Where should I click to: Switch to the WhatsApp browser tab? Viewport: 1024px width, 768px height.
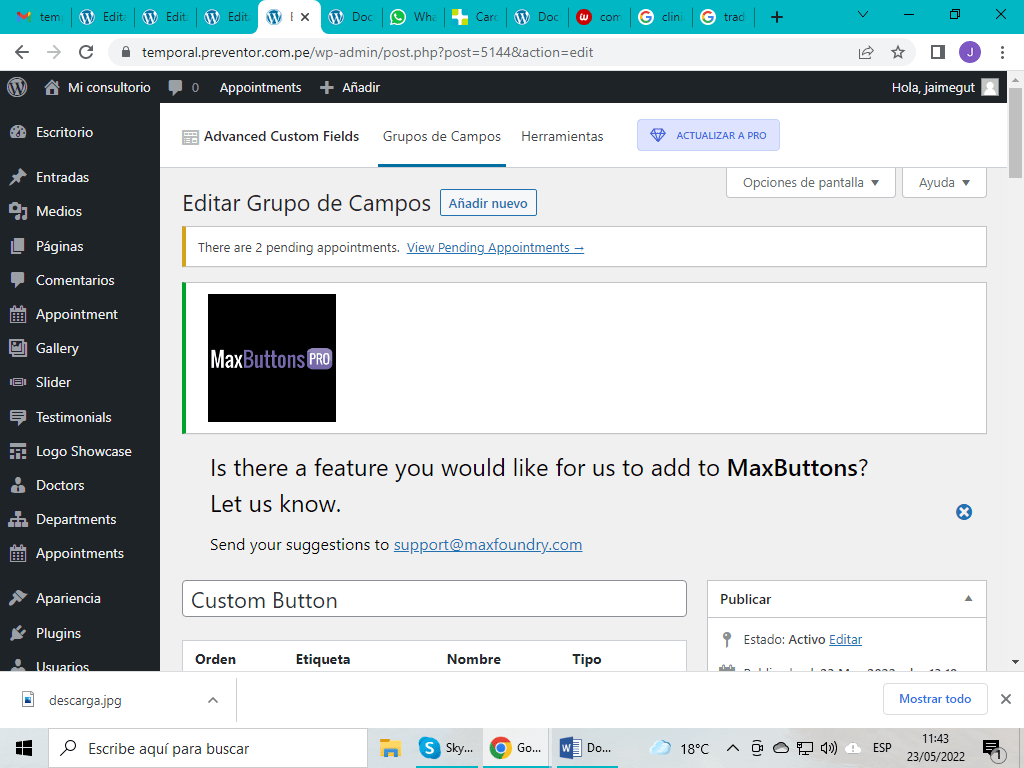click(413, 17)
